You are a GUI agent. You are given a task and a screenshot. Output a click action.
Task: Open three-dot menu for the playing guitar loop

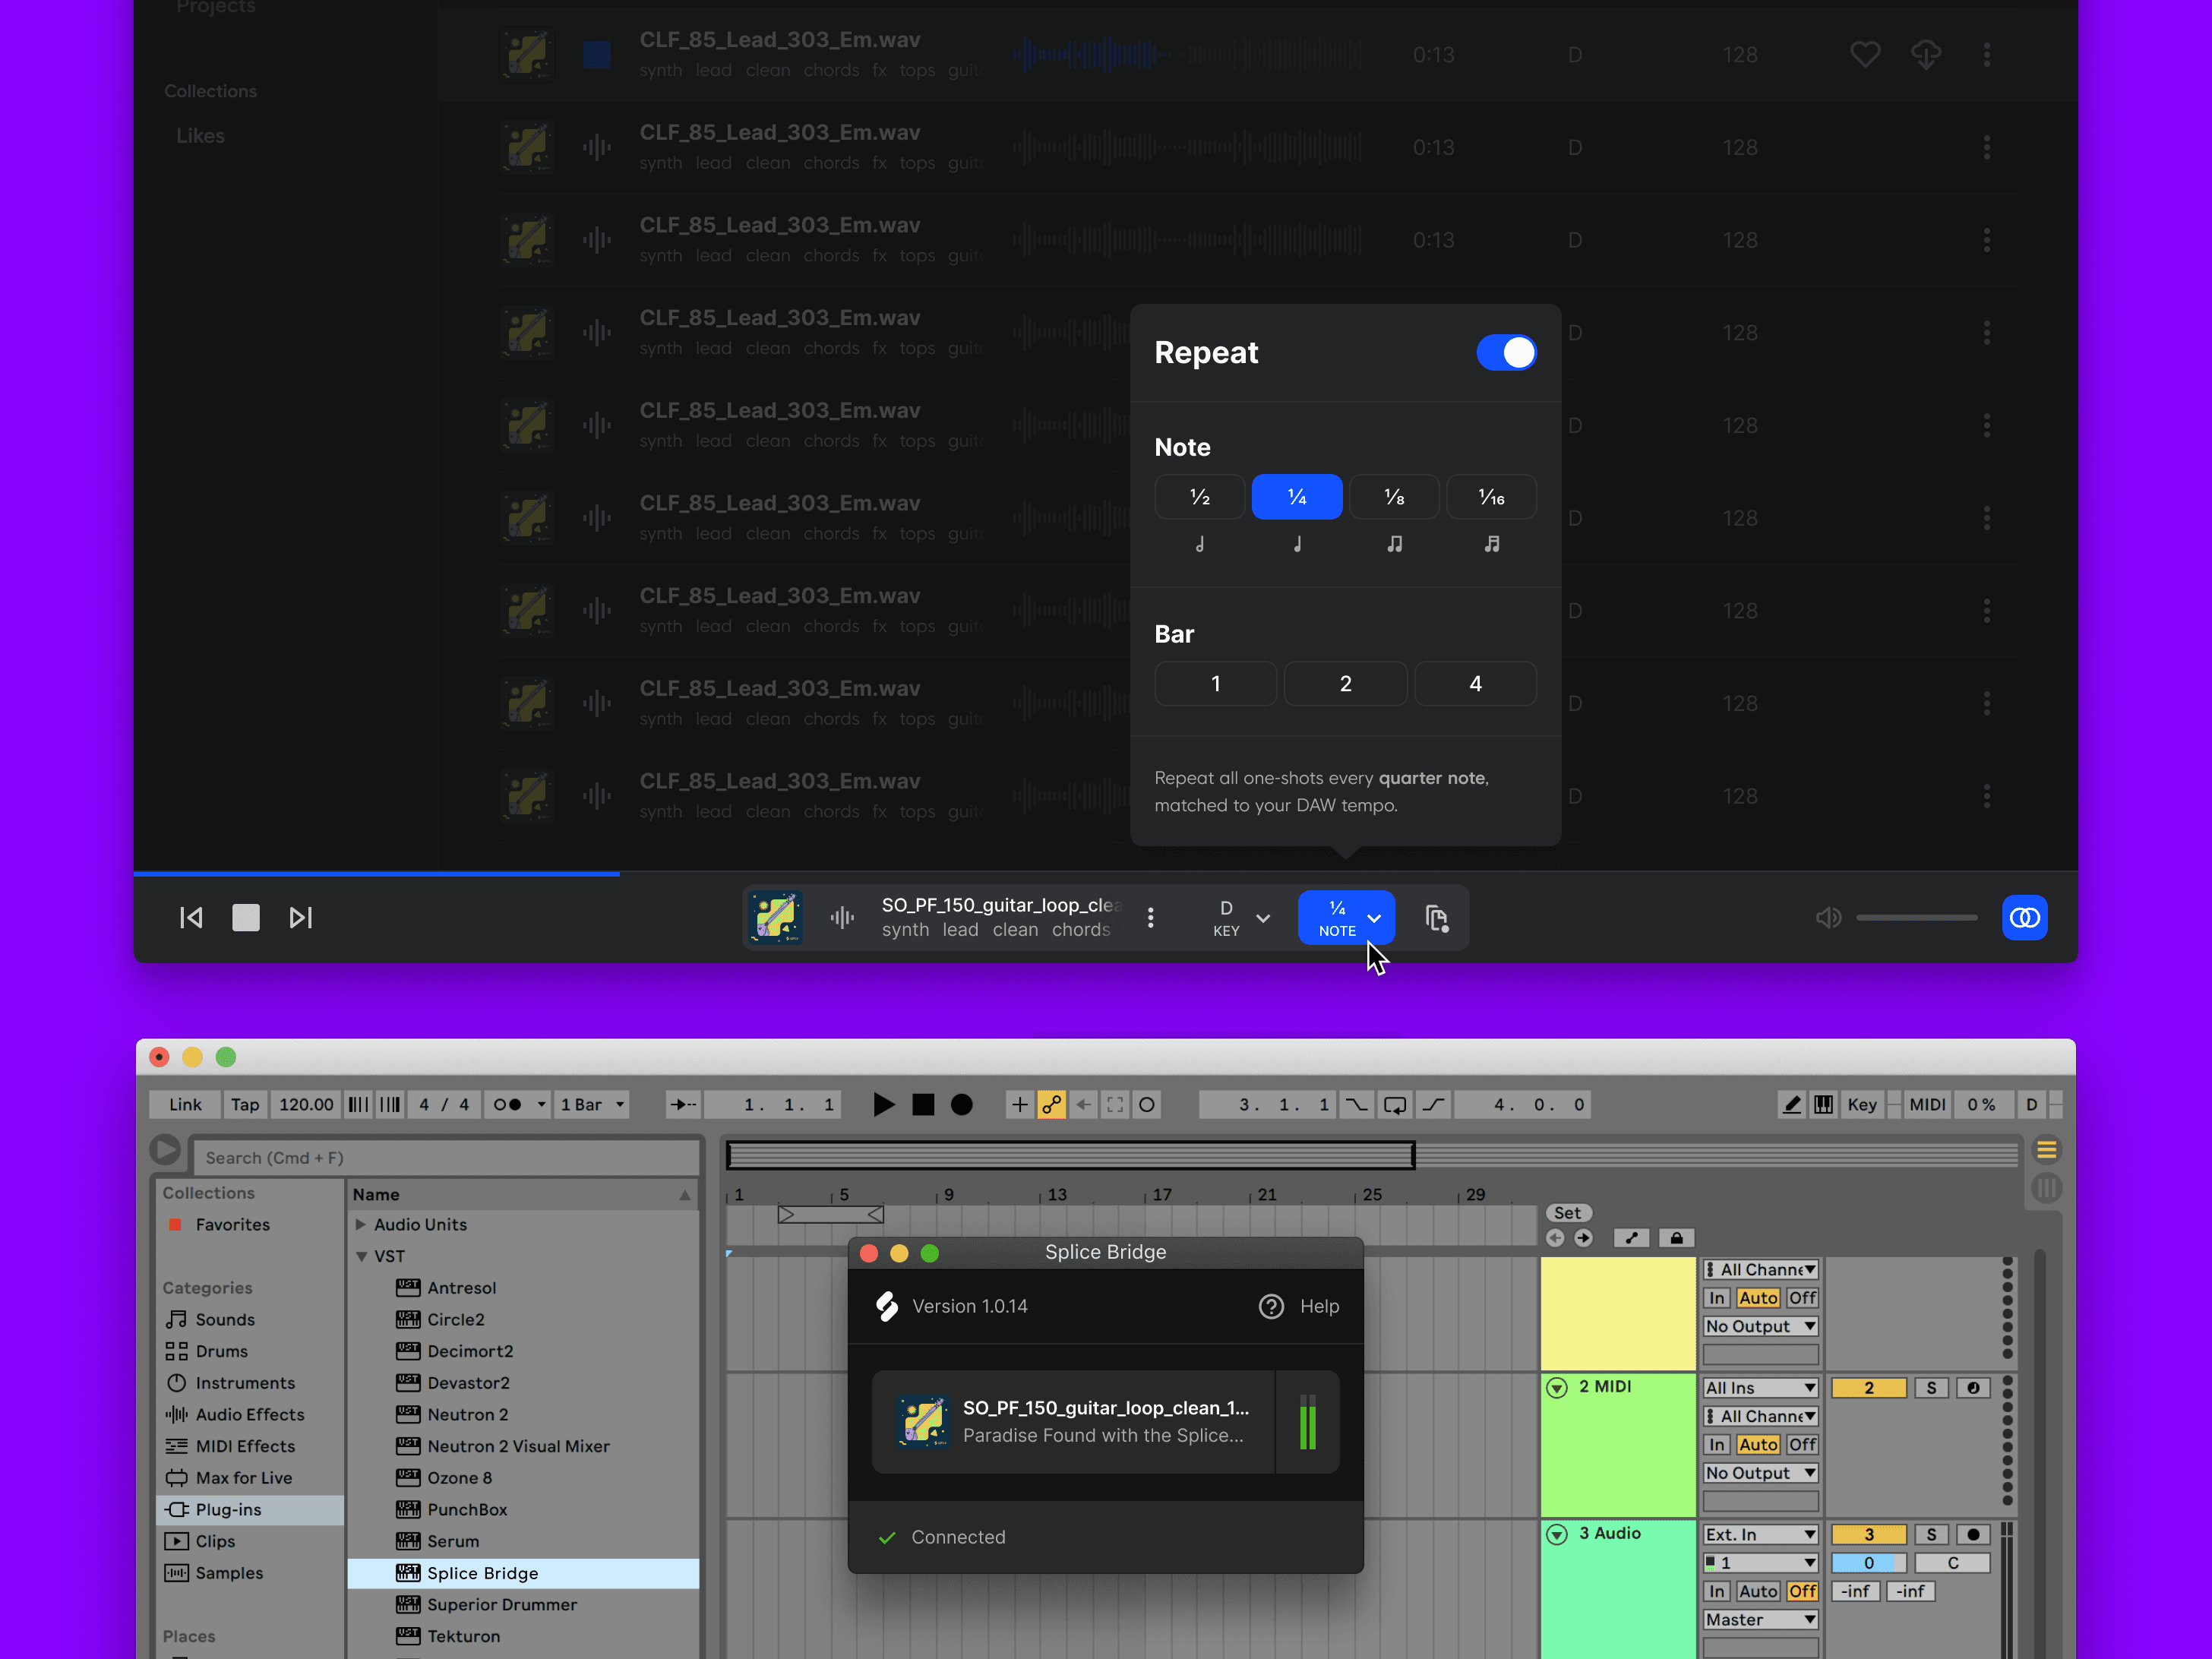tap(1151, 918)
